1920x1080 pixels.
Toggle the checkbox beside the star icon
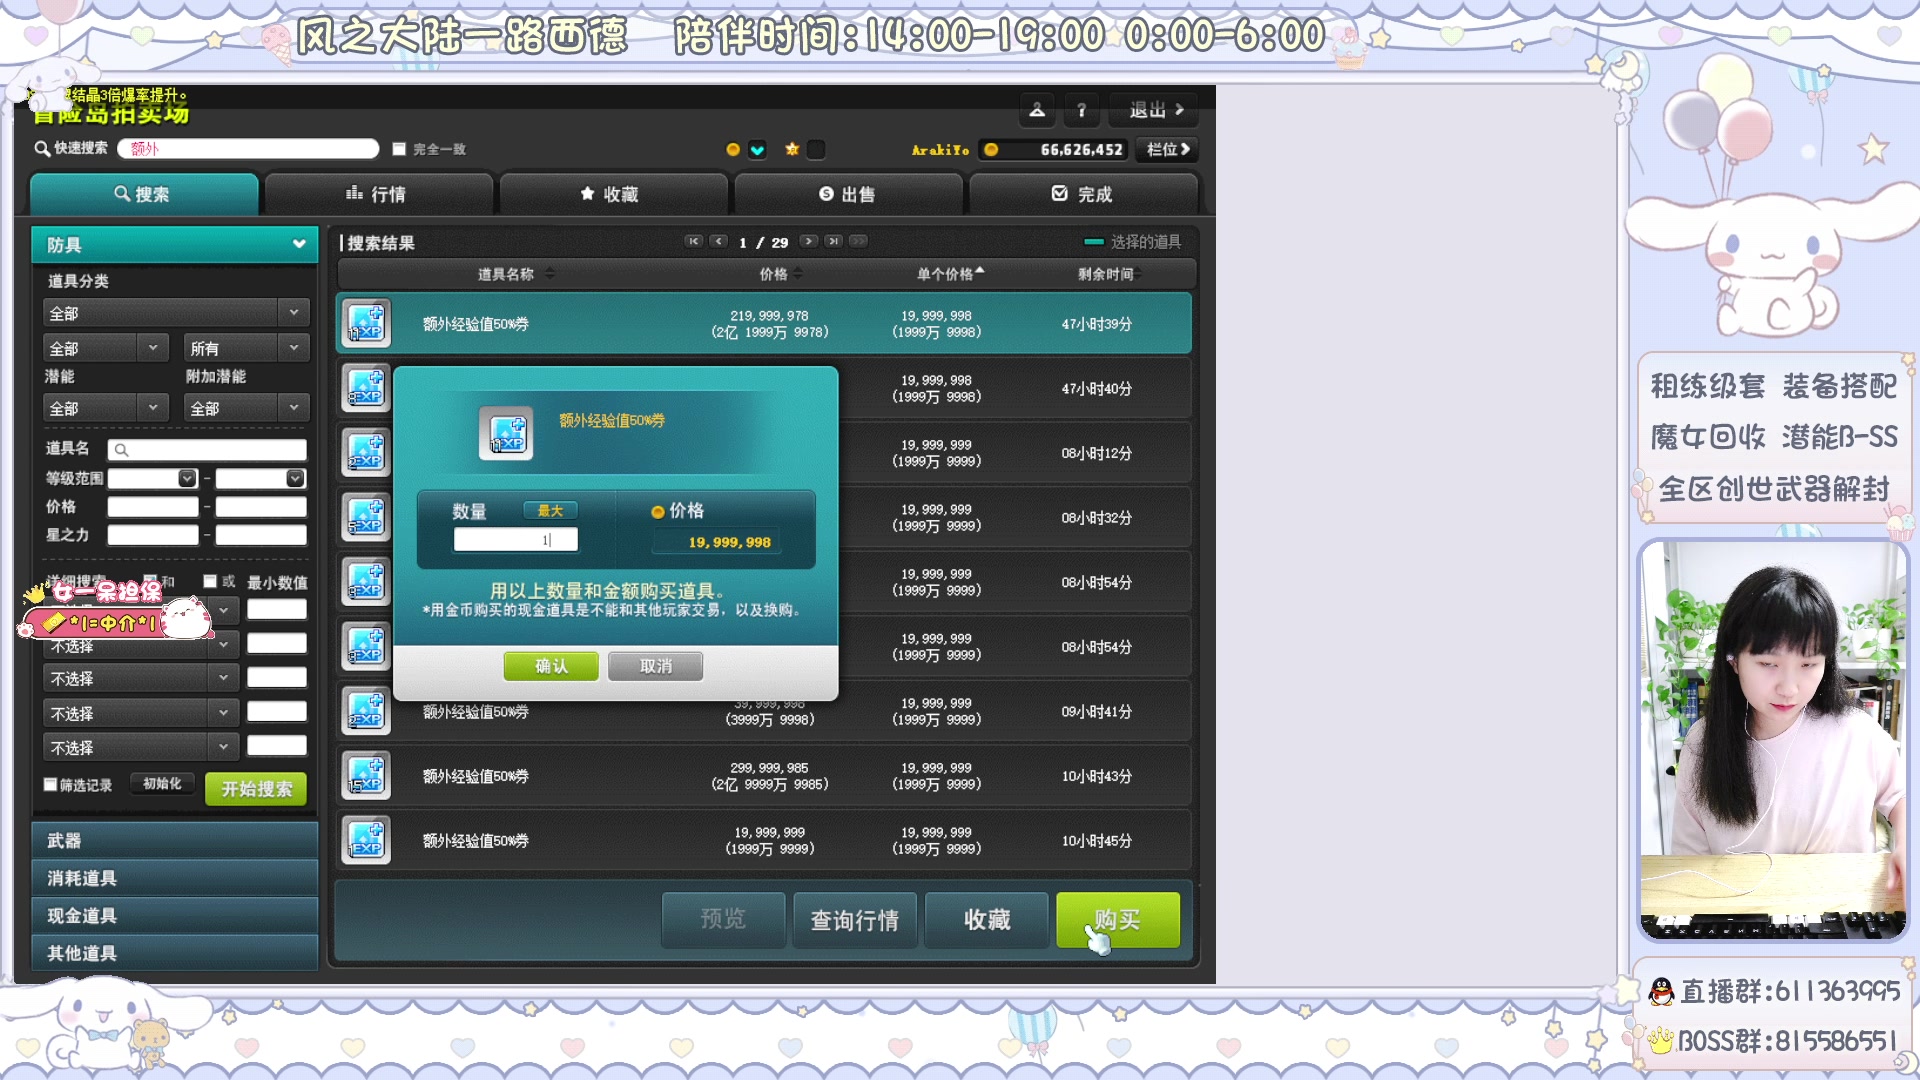(x=816, y=150)
